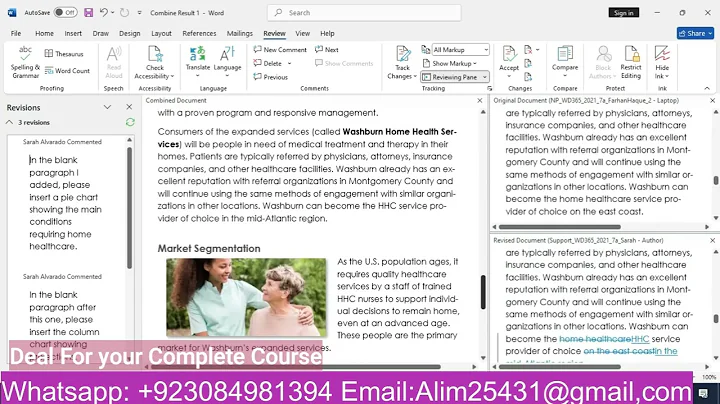Select the caregiver photo in document
Image resolution: width=720 pixels, height=404 pixels.
pos(246,297)
